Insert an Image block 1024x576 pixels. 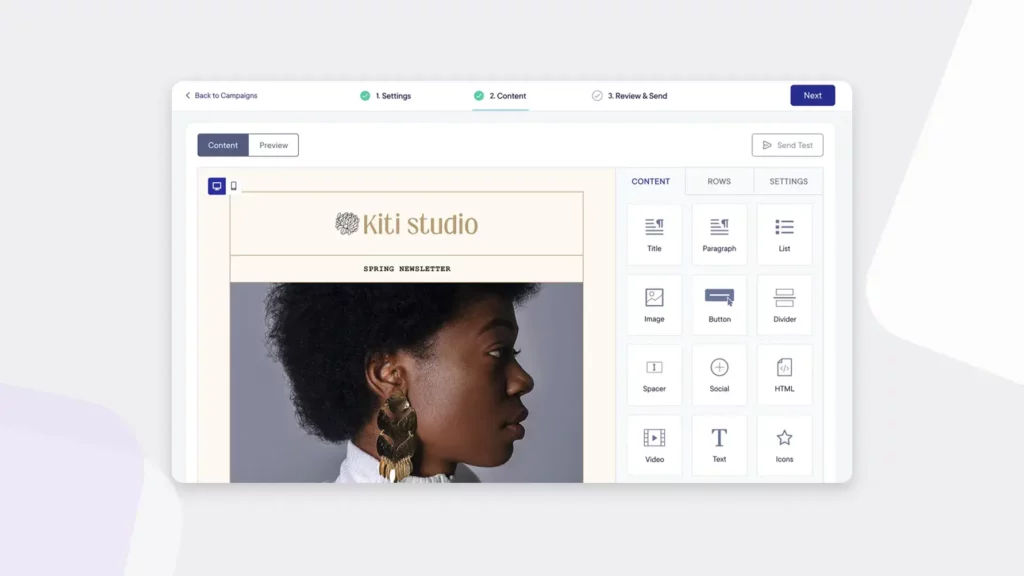pyautogui.click(x=654, y=305)
